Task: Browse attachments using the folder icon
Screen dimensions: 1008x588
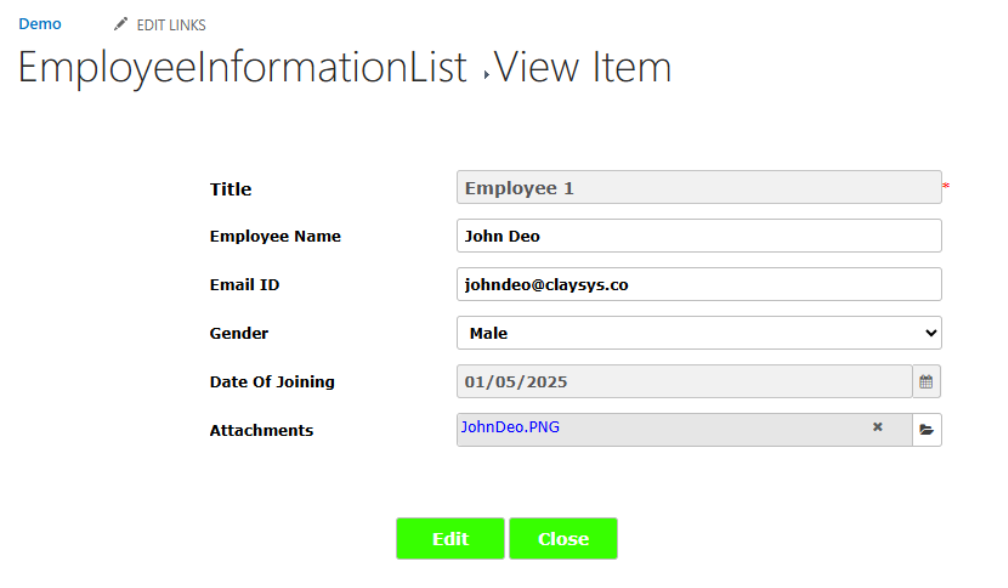Action: (926, 430)
